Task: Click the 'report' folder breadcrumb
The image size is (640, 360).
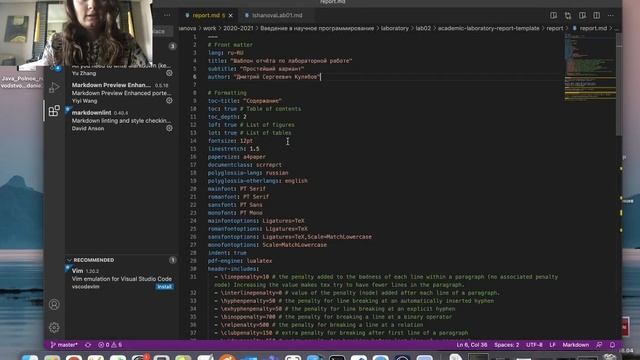Action: [x=555, y=29]
